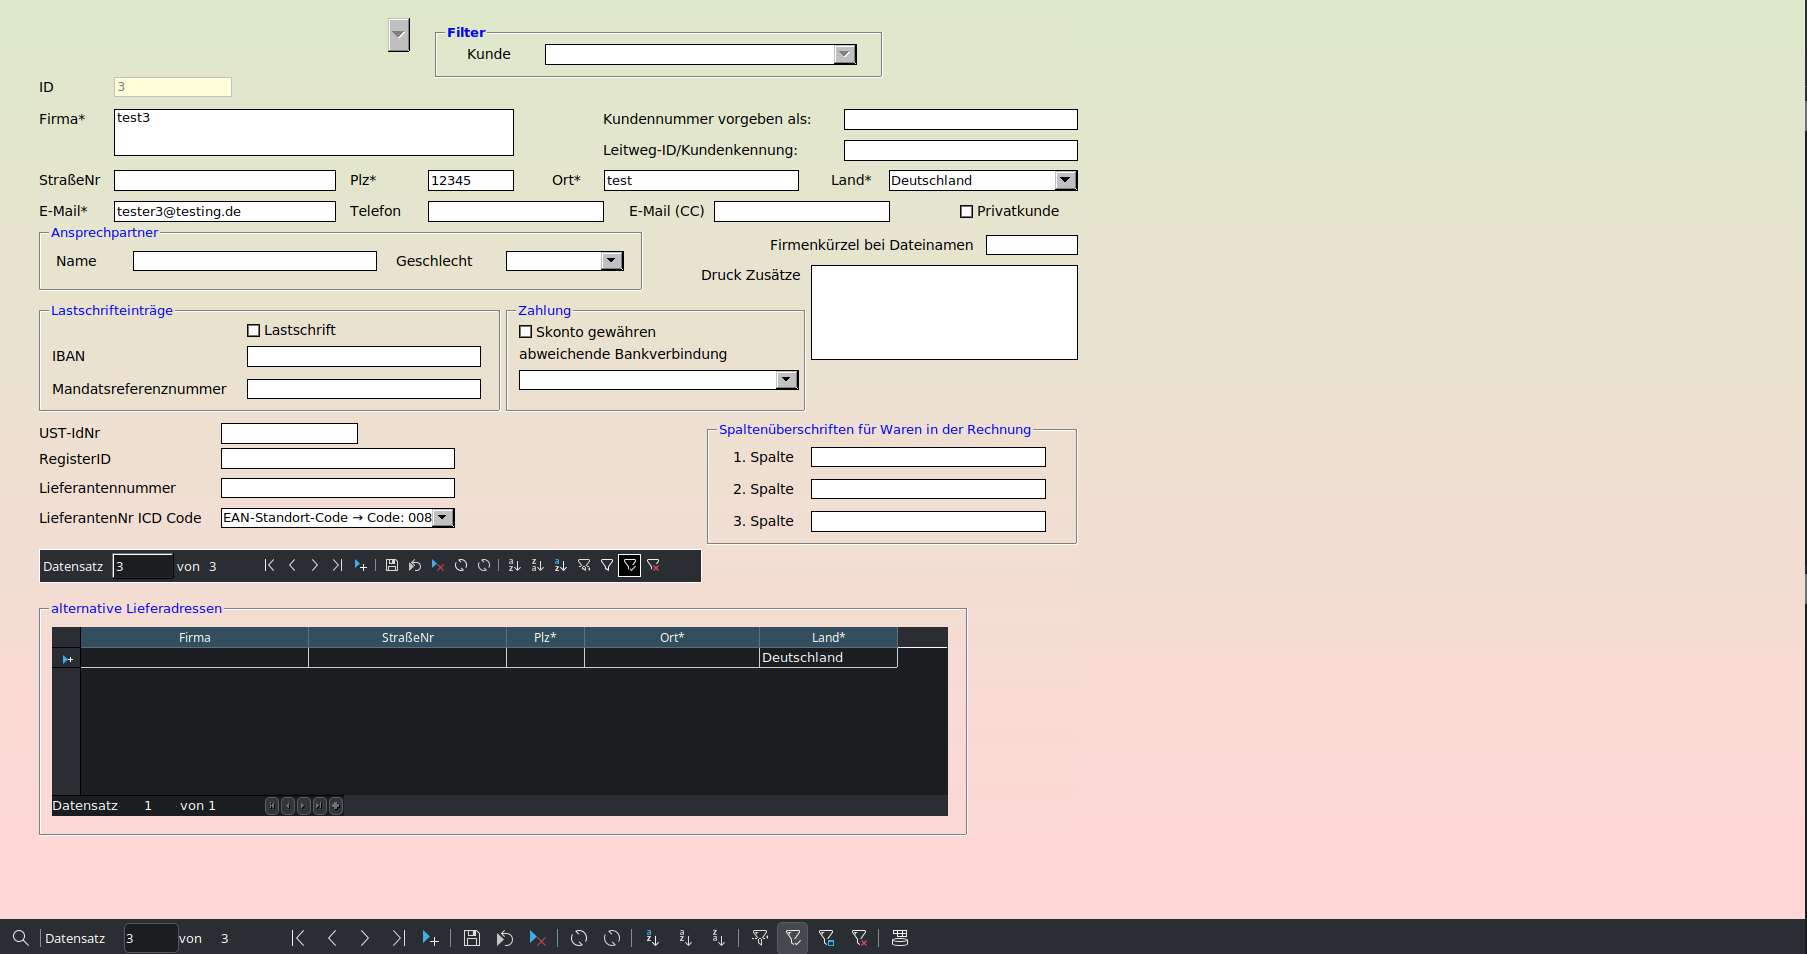
Task: Open bottom toolbar's sort dialog icon
Action: pyautogui.click(x=652, y=938)
